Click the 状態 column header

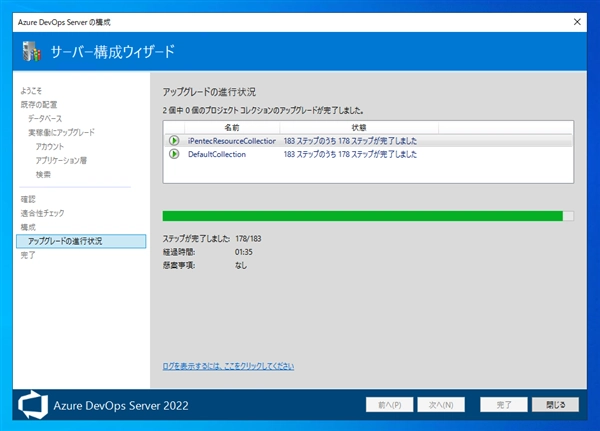(359, 127)
